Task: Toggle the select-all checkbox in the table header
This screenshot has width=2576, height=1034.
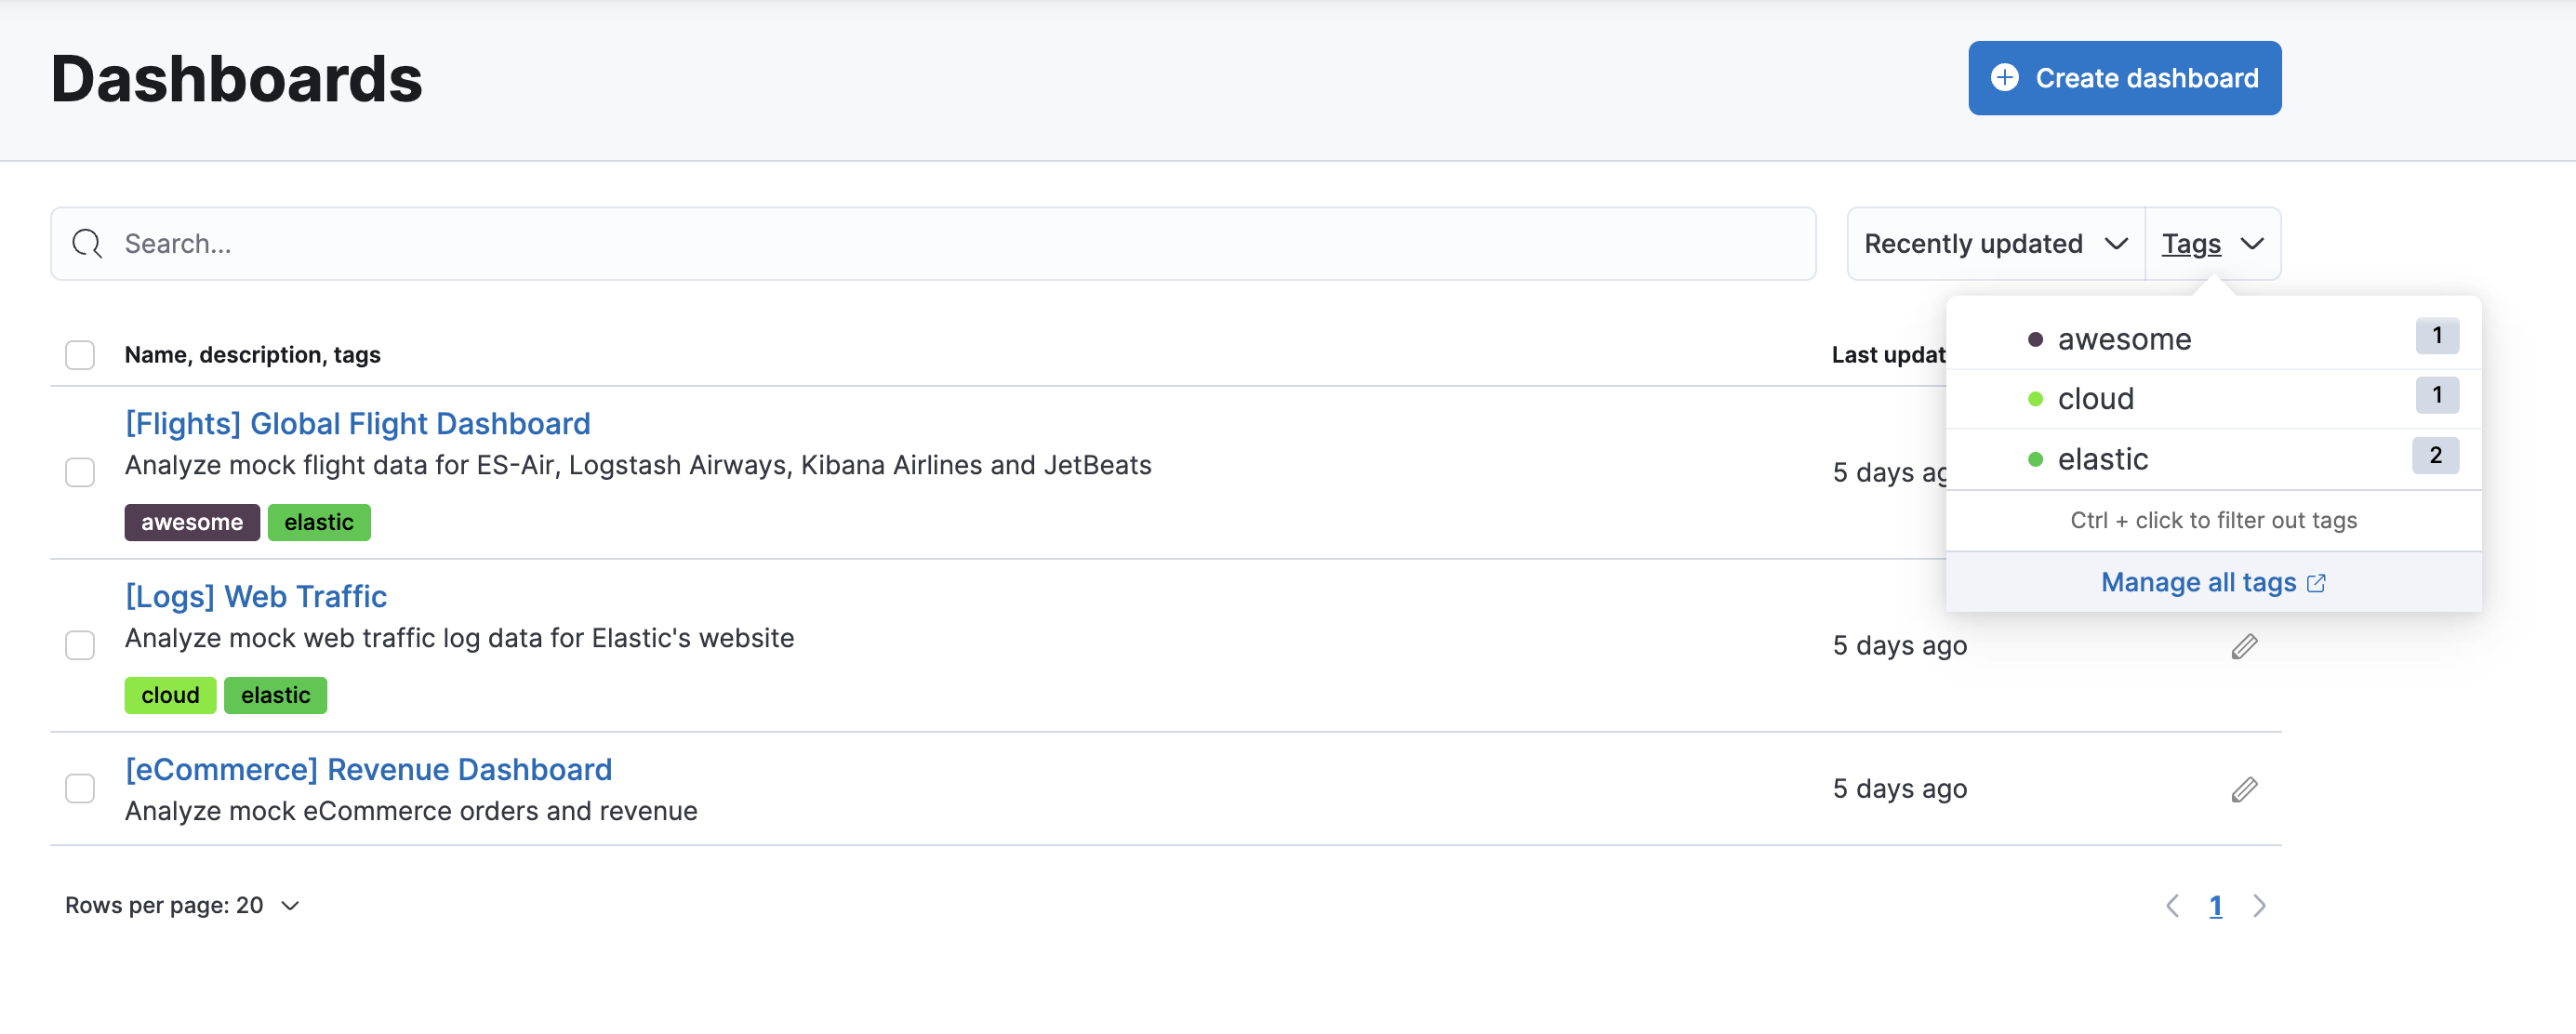Action: coord(80,355)
